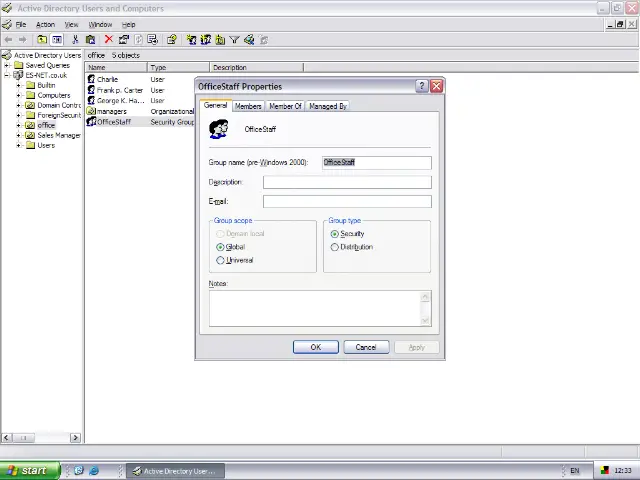This screenshot has width=640, height=480.
Task: Toggle the Show/Hide Console Tree icon
Action: coord(57,40)
